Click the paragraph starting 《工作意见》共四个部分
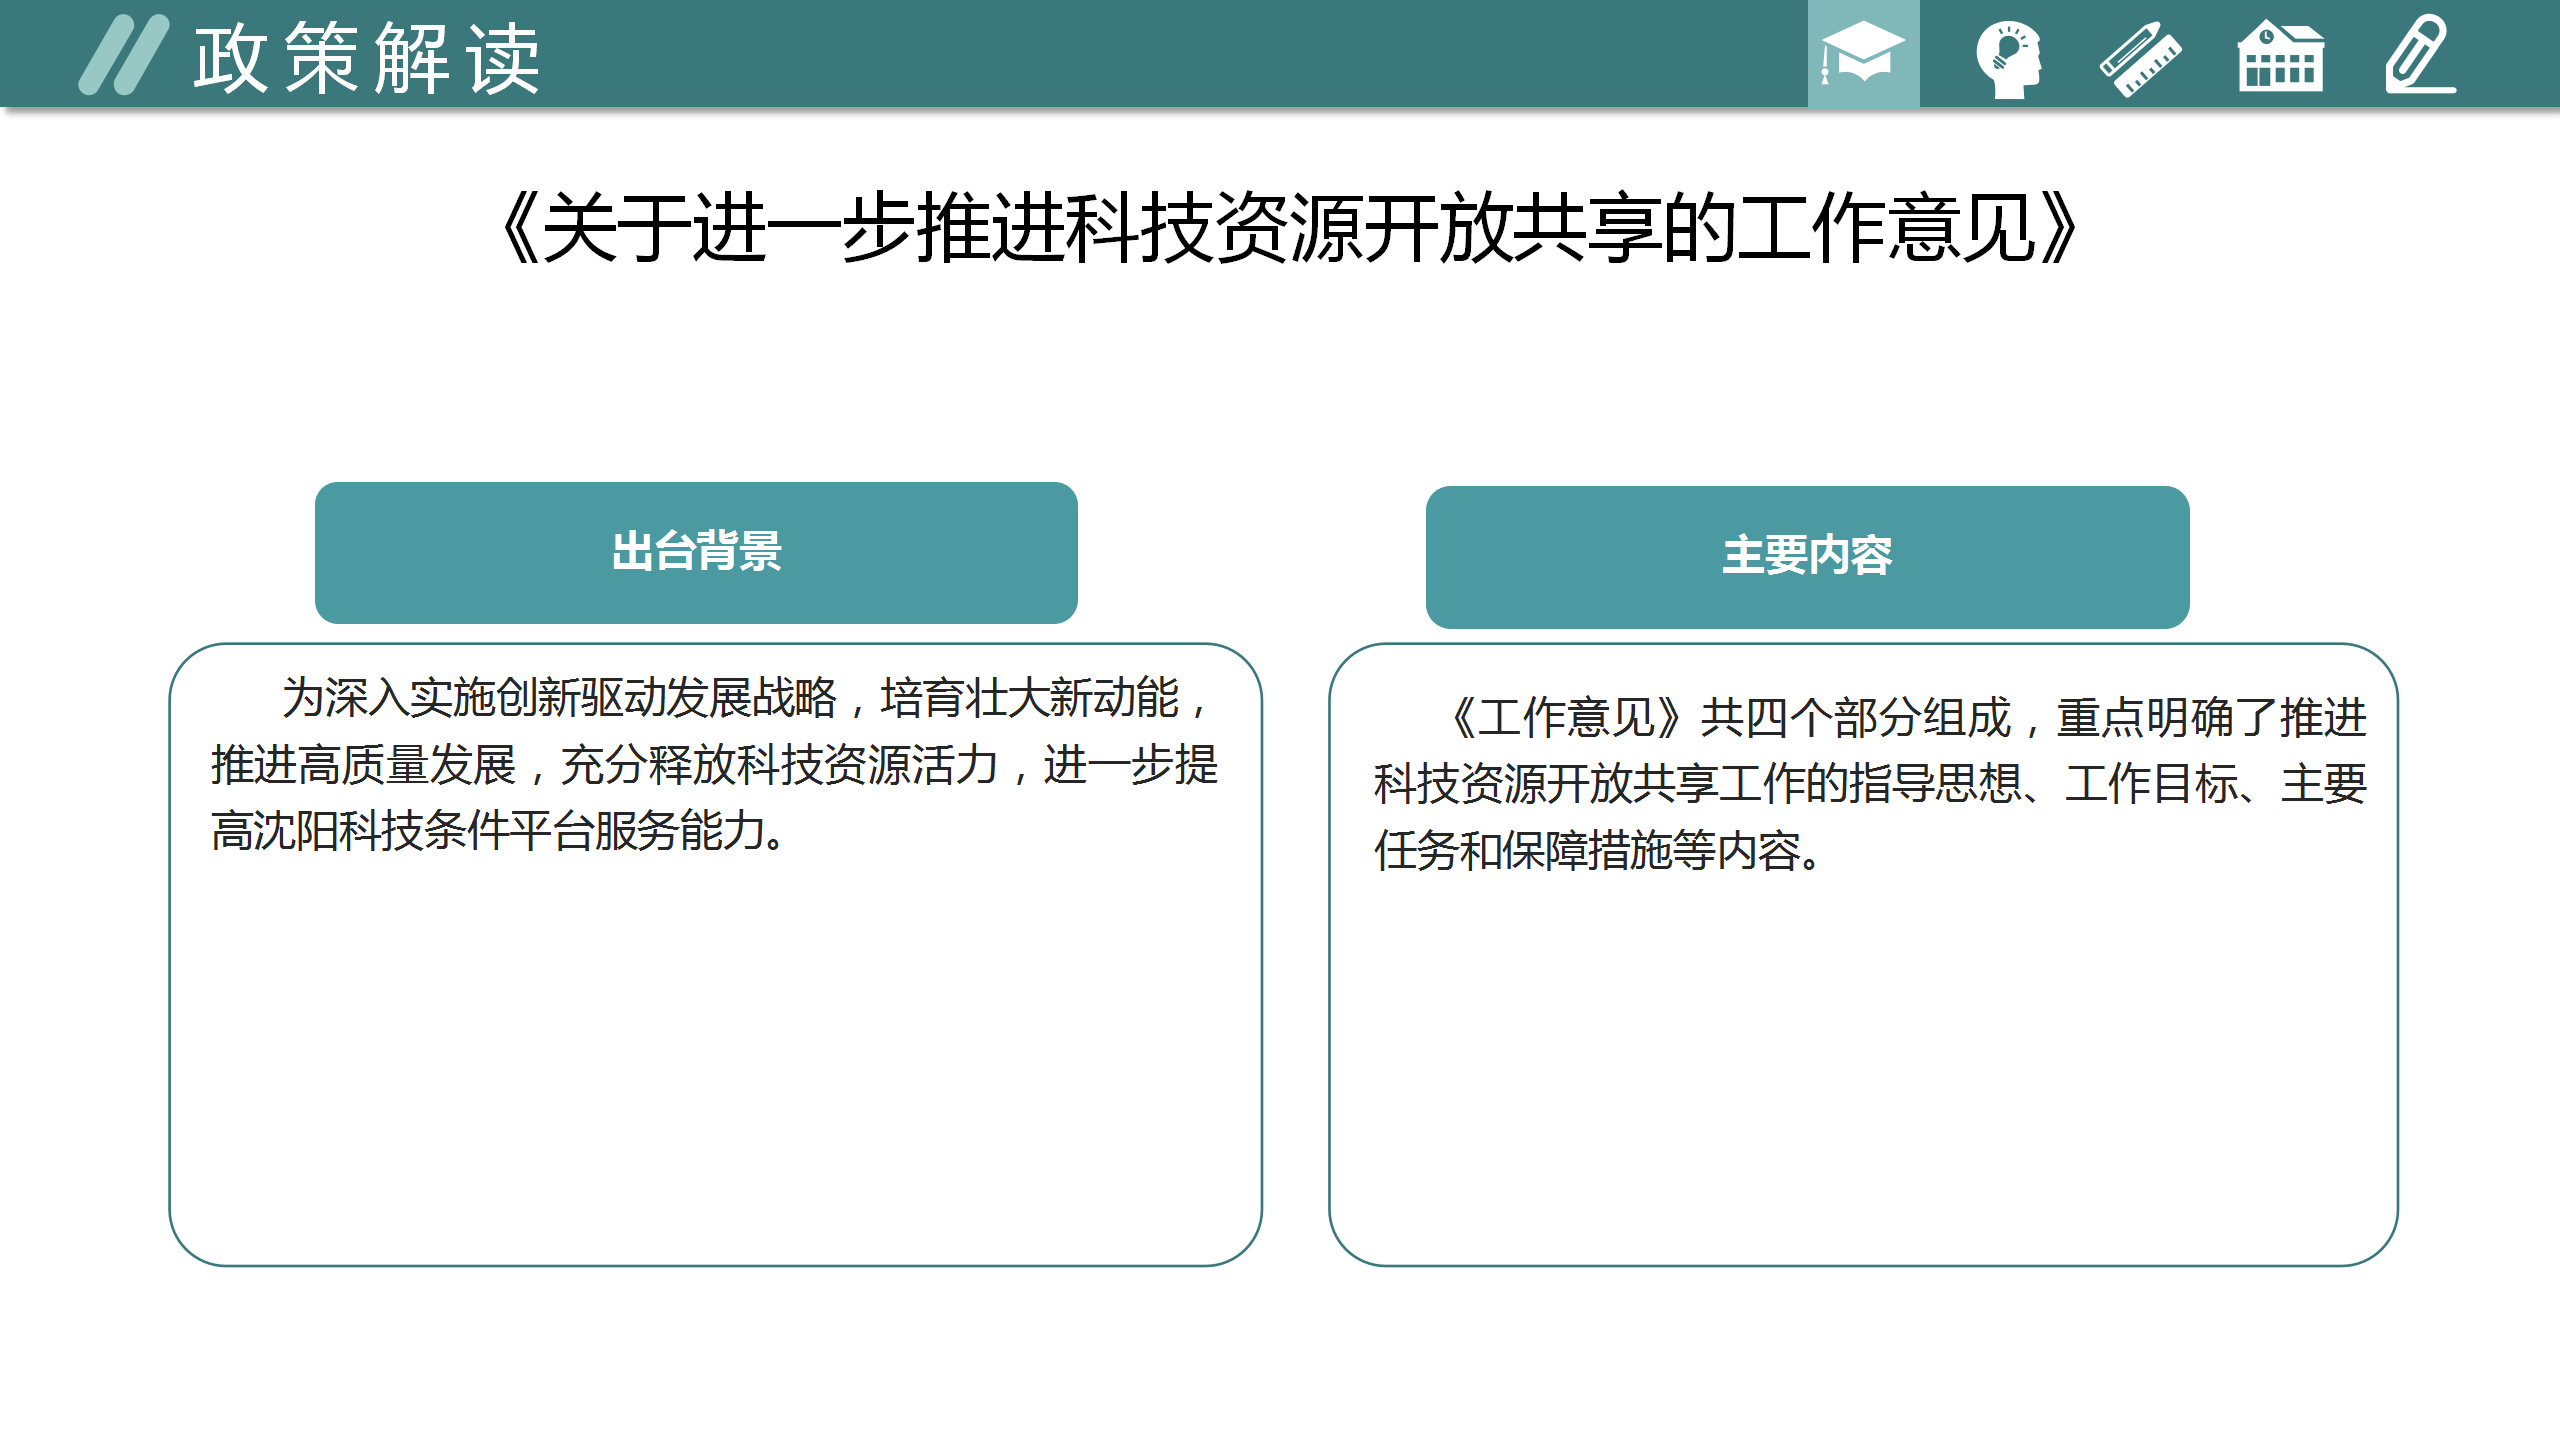 tap(1868, 784)
